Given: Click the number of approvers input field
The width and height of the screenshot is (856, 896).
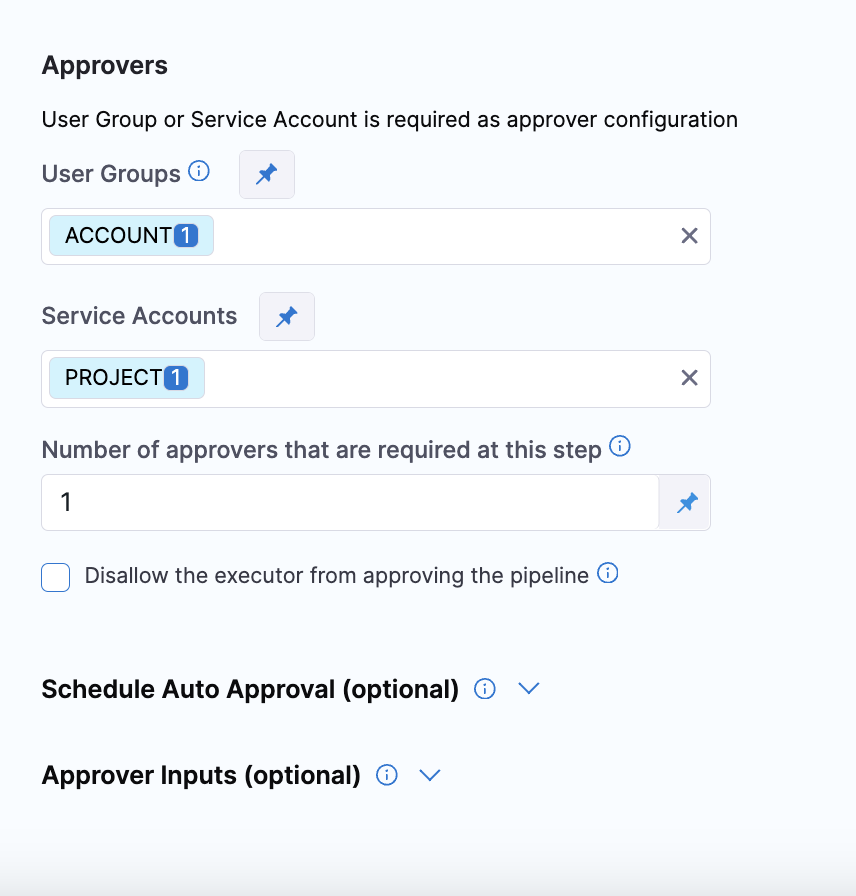Looking at the screenshot, I should [x=350, y=502].
